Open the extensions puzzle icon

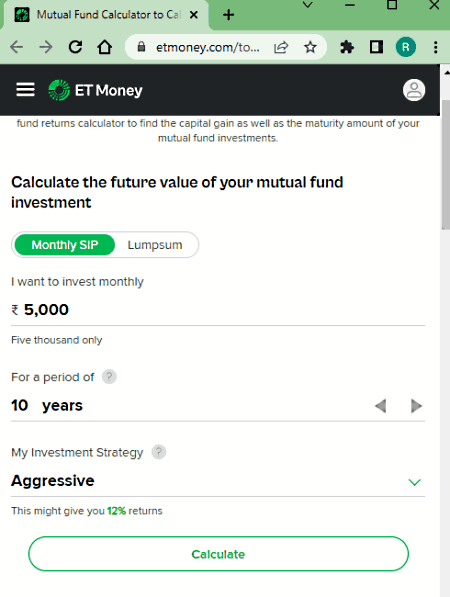tap(347, 47)
